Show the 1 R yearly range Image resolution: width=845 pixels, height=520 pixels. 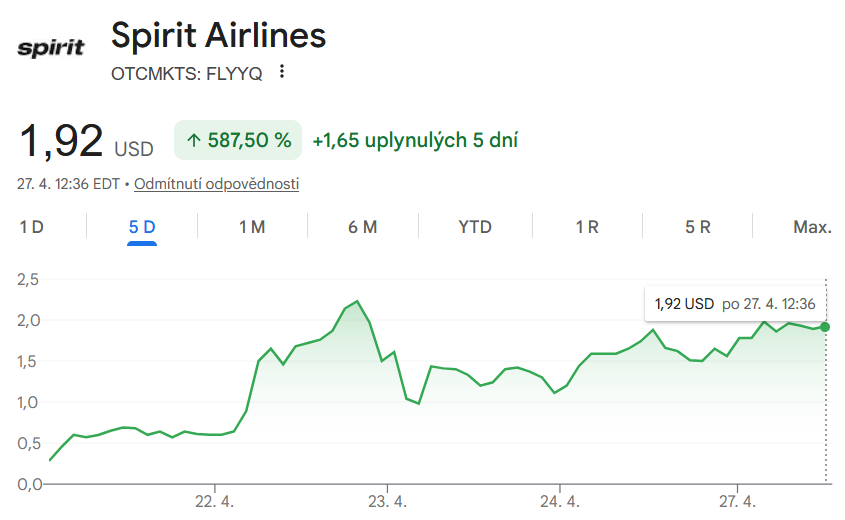tap(587, 227)
